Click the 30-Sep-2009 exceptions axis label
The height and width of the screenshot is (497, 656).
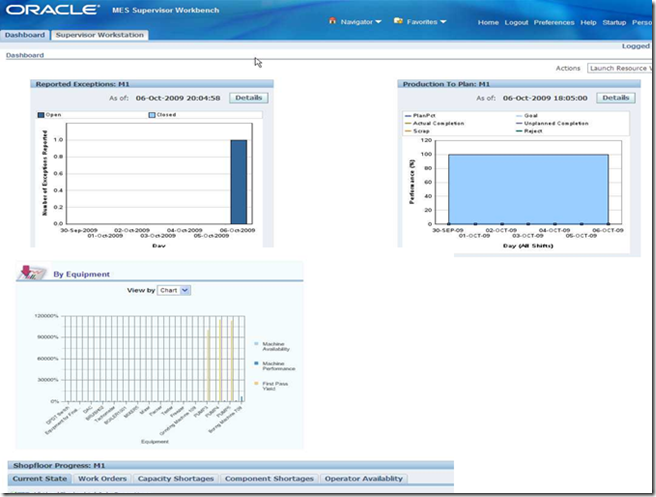pos(79,230)
